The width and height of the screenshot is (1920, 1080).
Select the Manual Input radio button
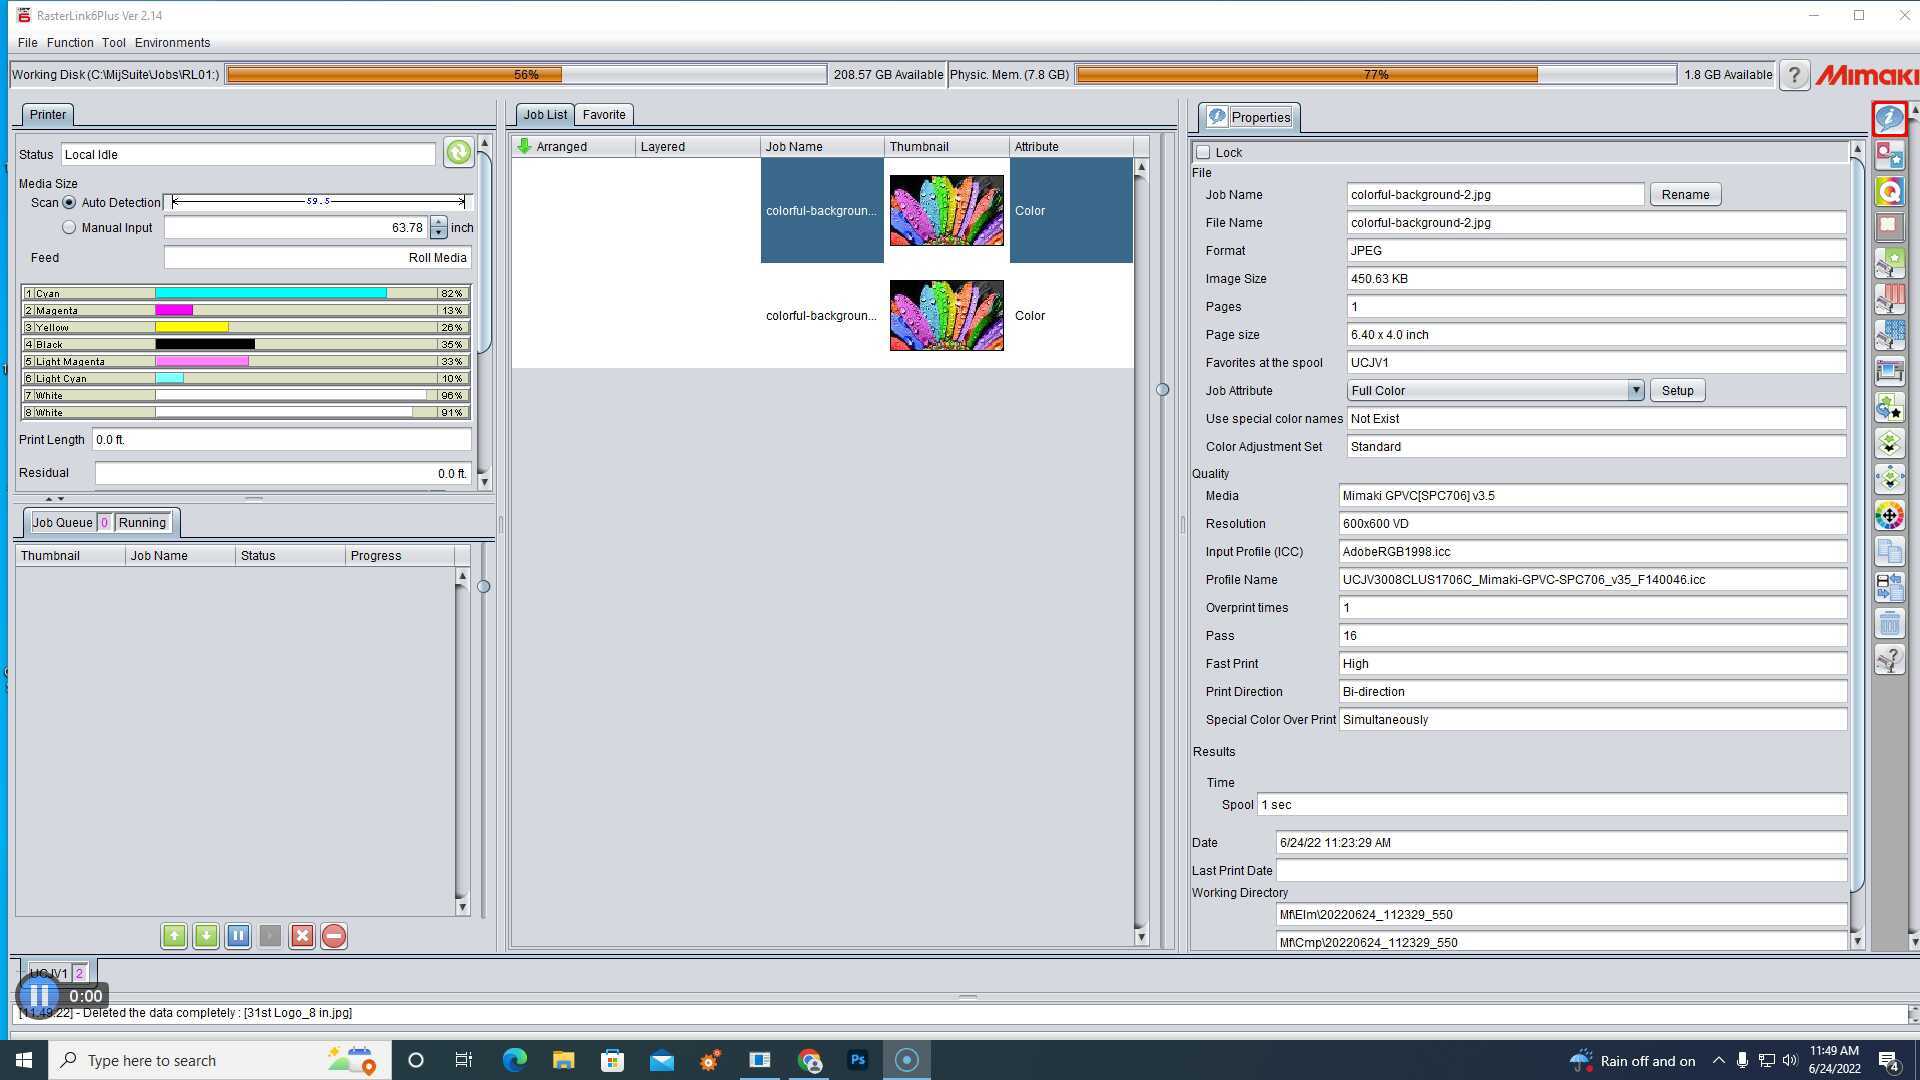point(69,227)
